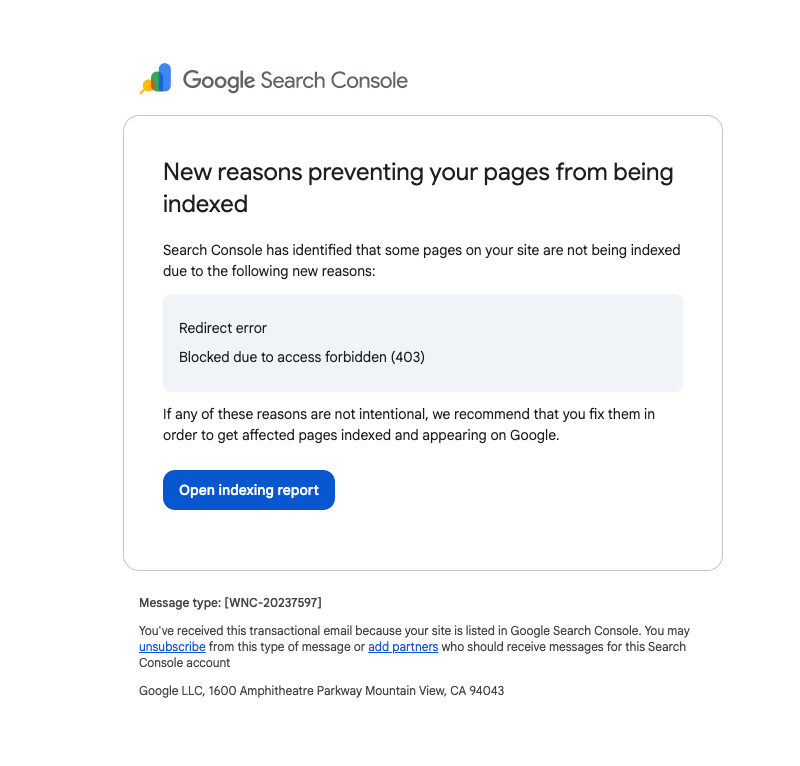
Task: Click the yellow bar of the logo icon
Action: (148, 85)
